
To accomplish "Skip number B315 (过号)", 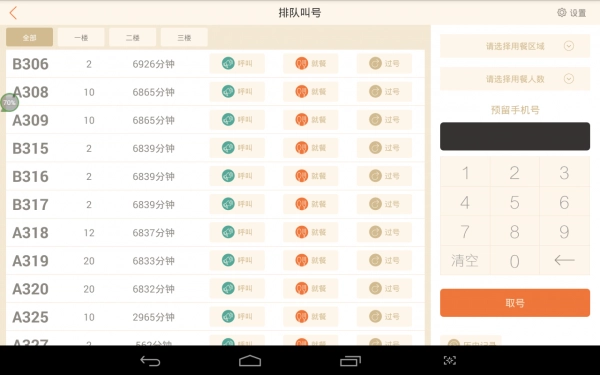I will pos(384,148).
